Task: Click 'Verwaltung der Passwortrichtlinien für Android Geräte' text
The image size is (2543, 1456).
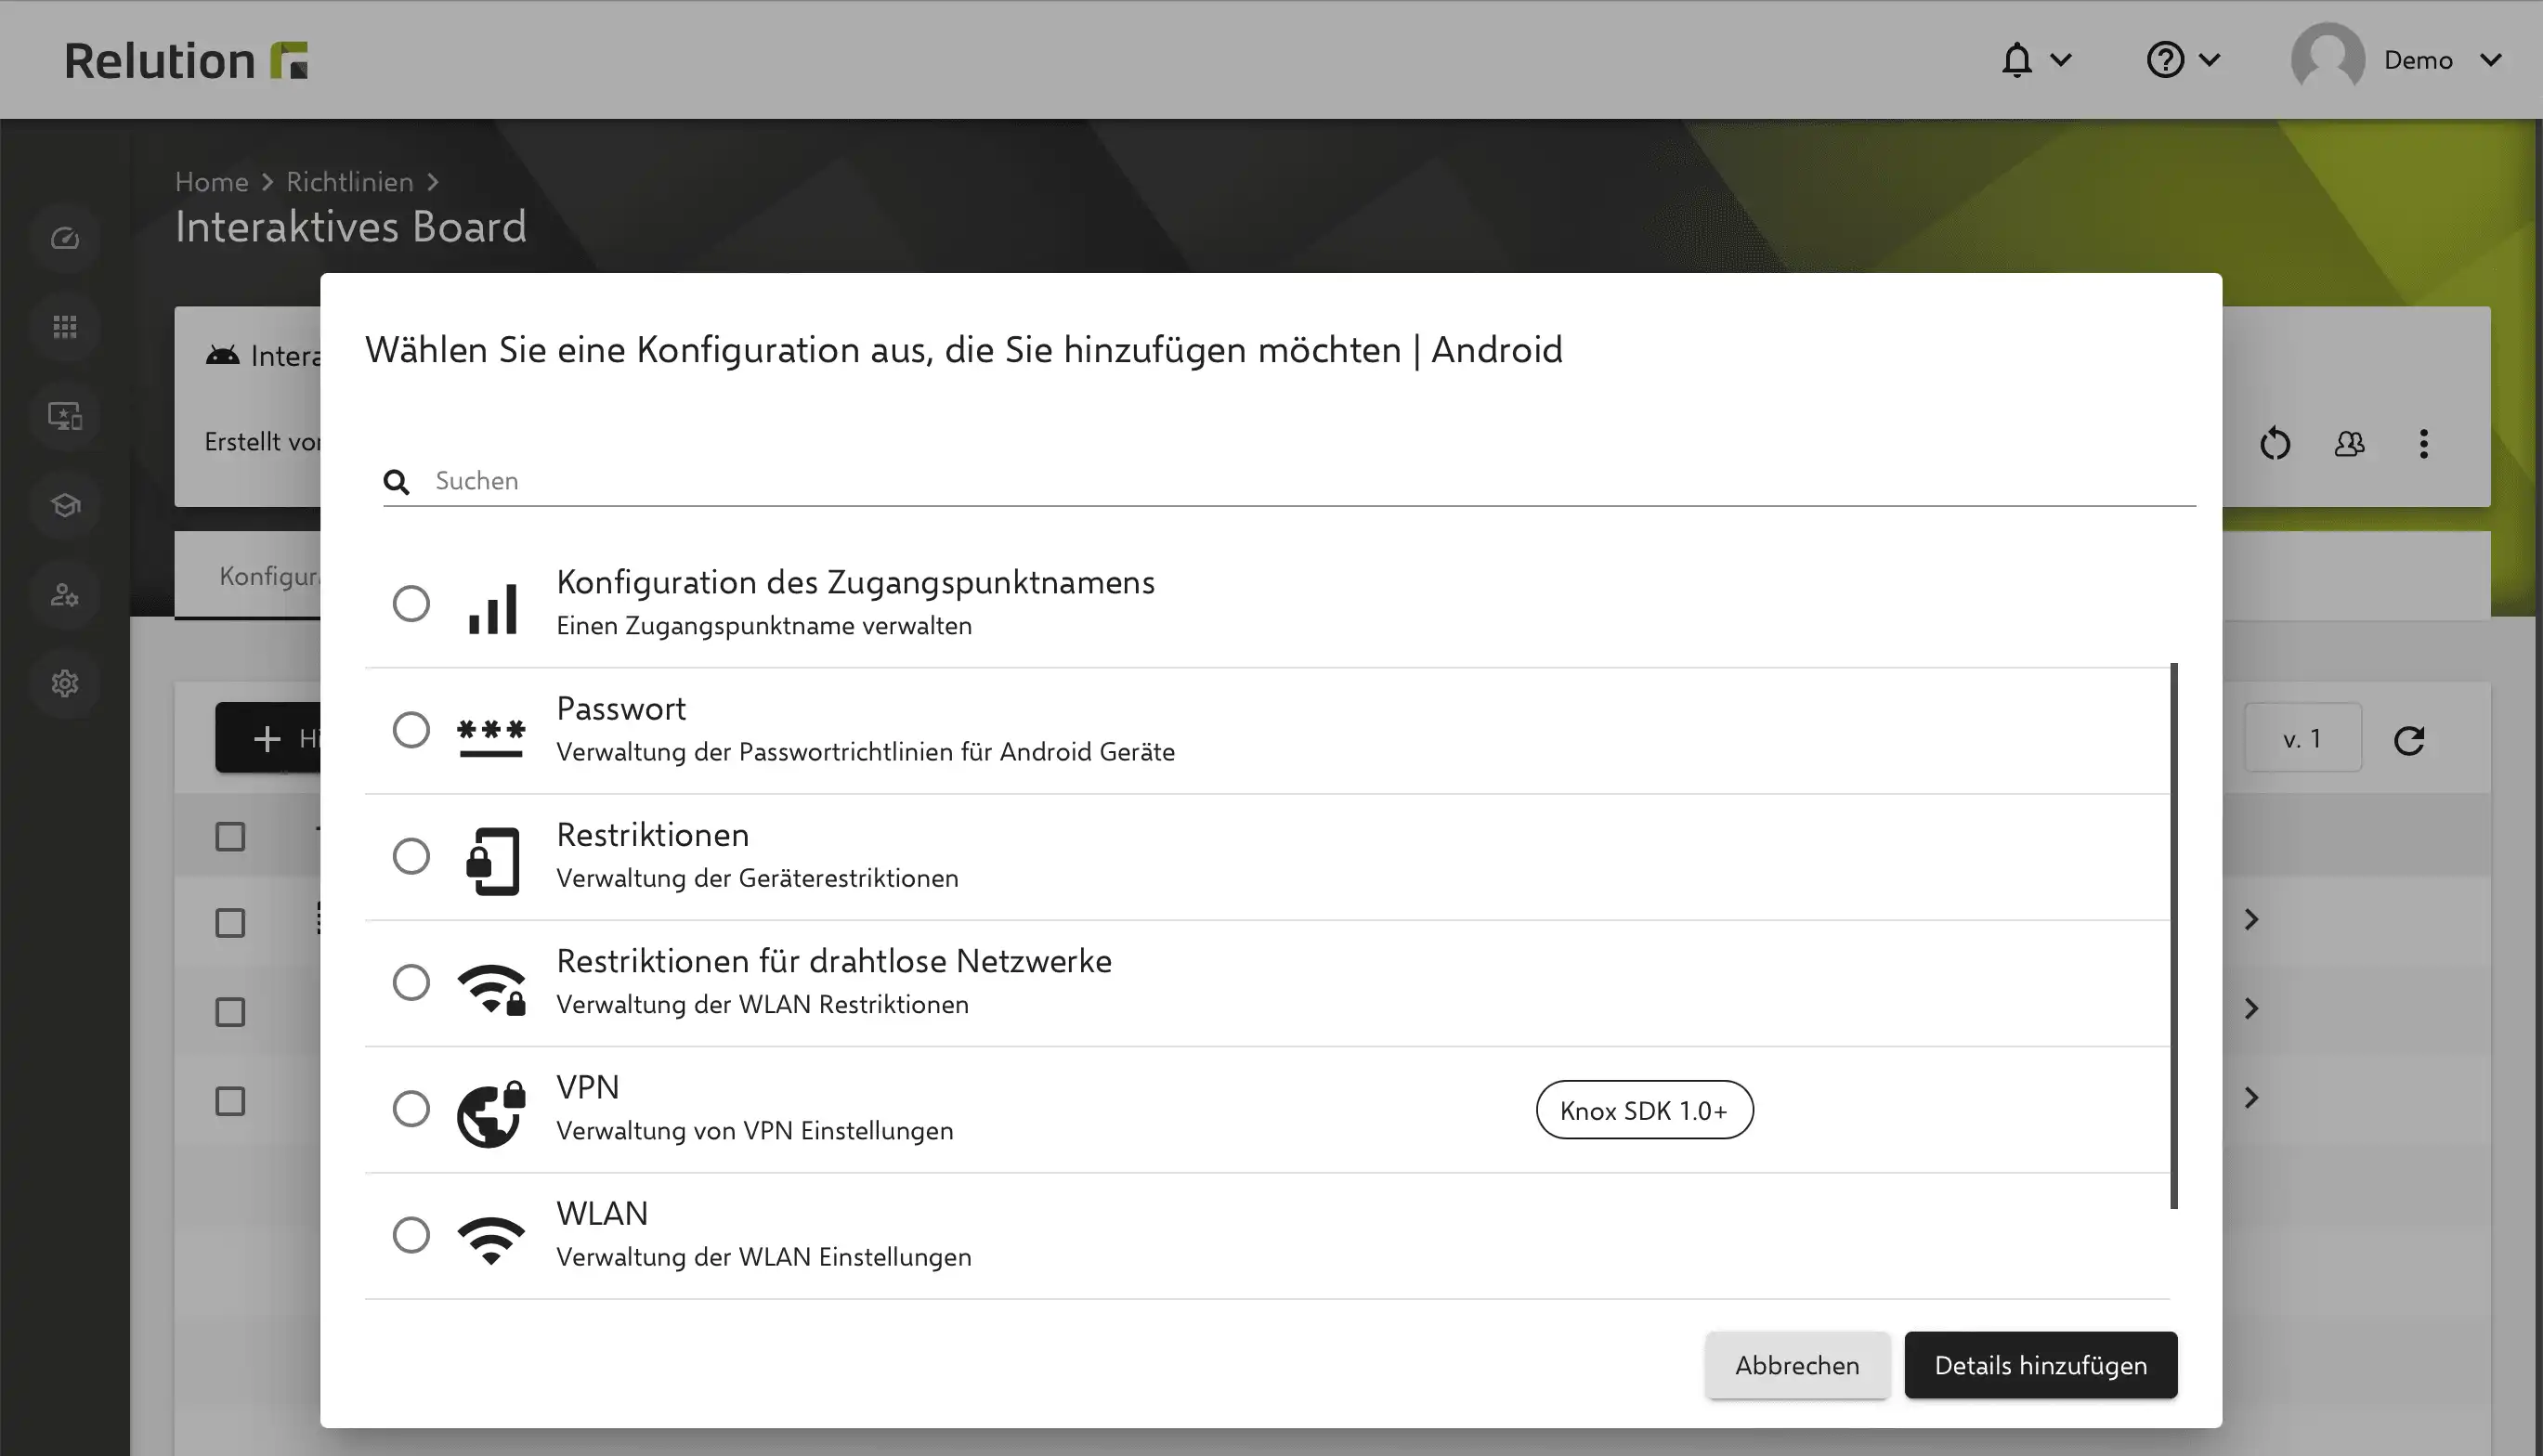Action: [865, 752]
